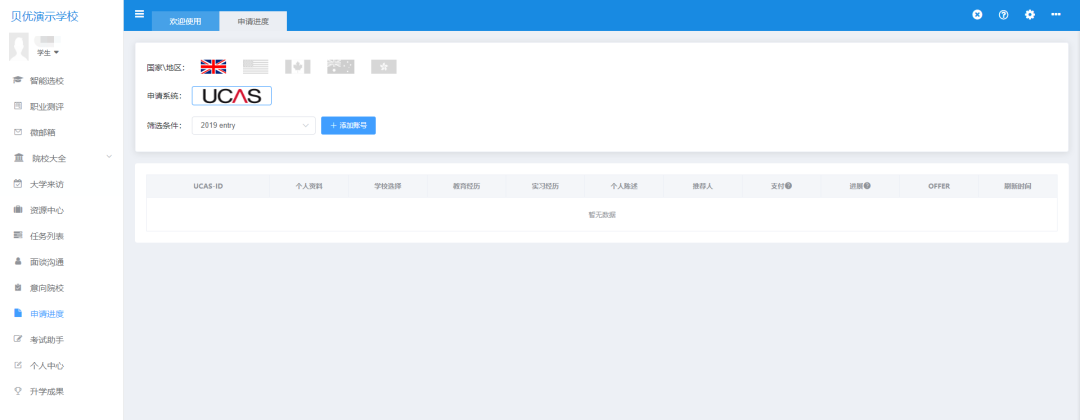Open the help question mark icon
This screenshot has height=420, width=1080.
pos(1003,15)
